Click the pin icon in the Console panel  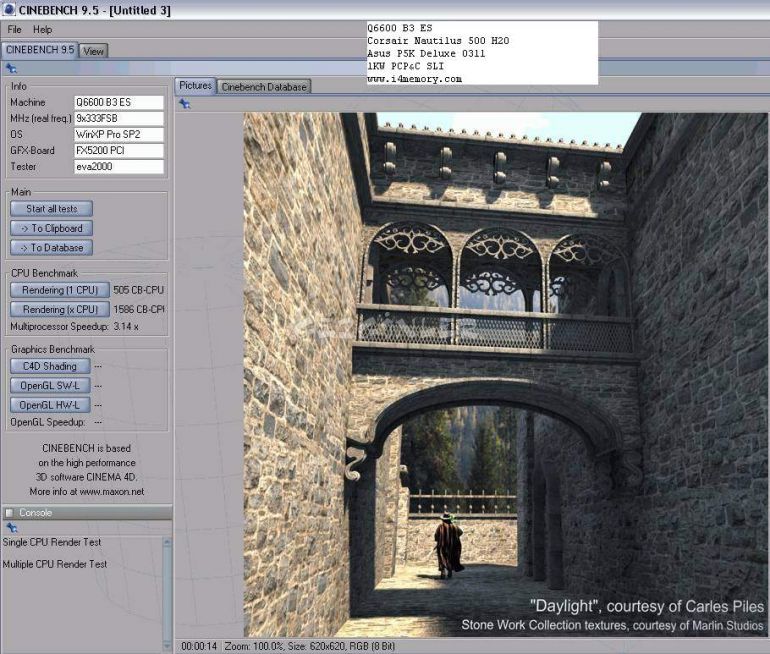pos(11,528)
